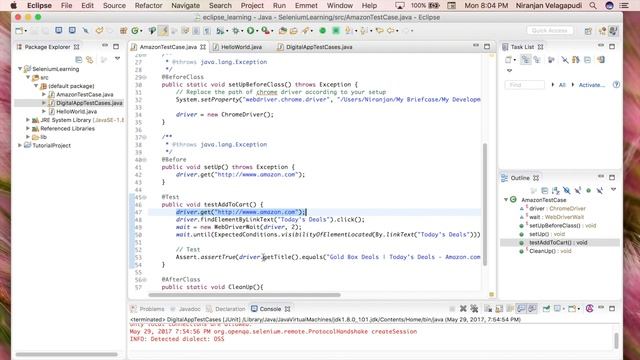Toggle Show Console on standard out change

pos(521,309)
